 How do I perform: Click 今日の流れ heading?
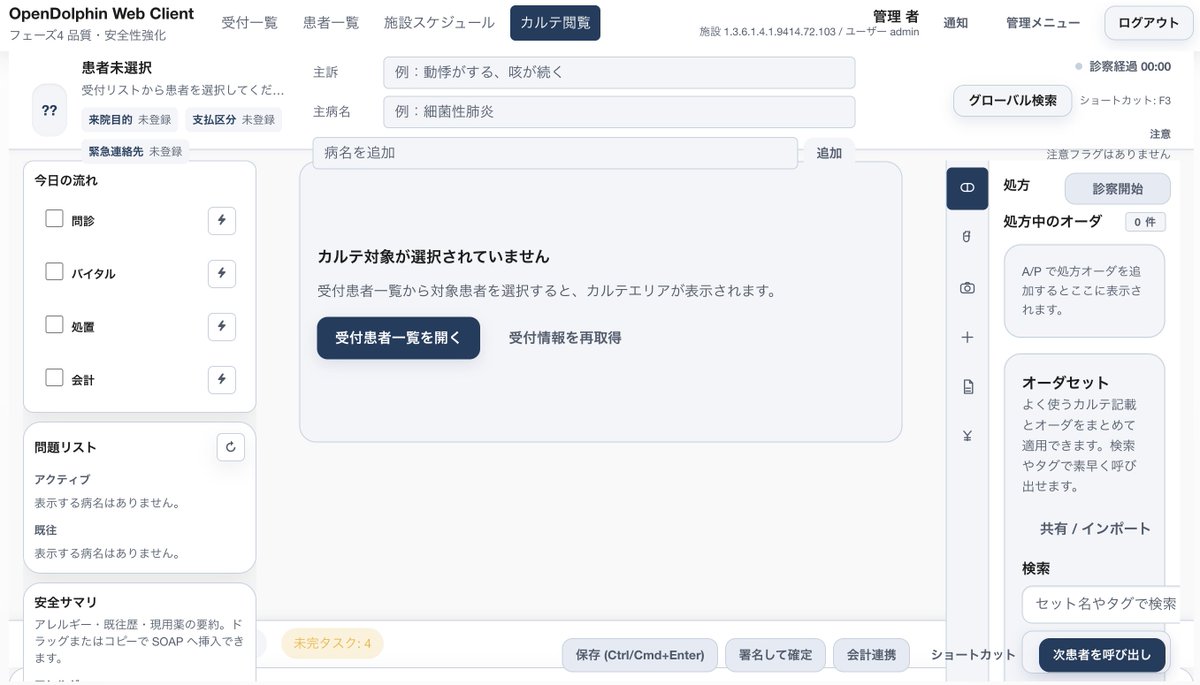(x=66, y=181)
